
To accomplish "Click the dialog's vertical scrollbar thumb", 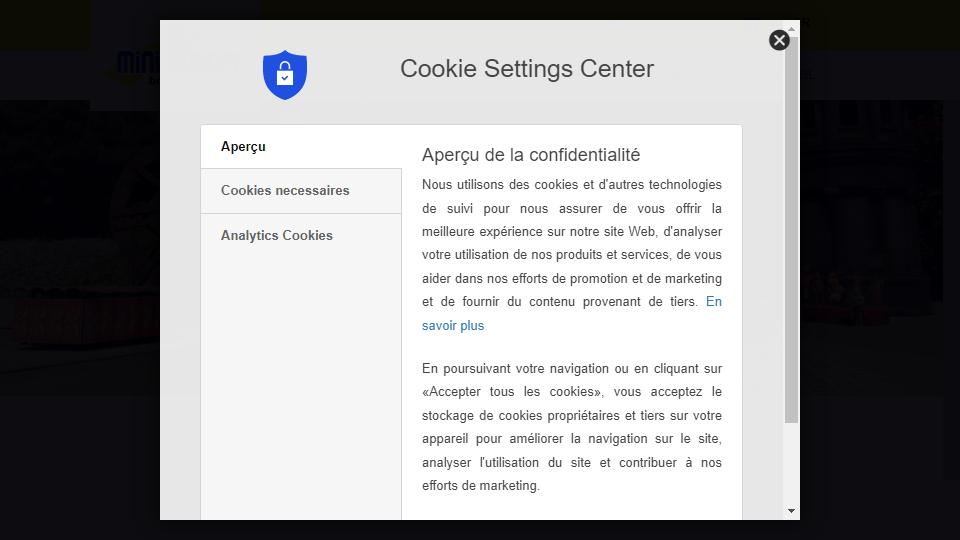I will tap(792, 230).
